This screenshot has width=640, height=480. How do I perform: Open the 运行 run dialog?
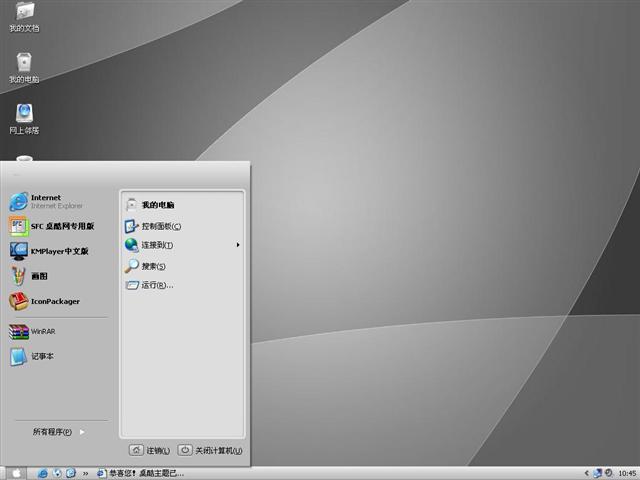pos(156,285)
